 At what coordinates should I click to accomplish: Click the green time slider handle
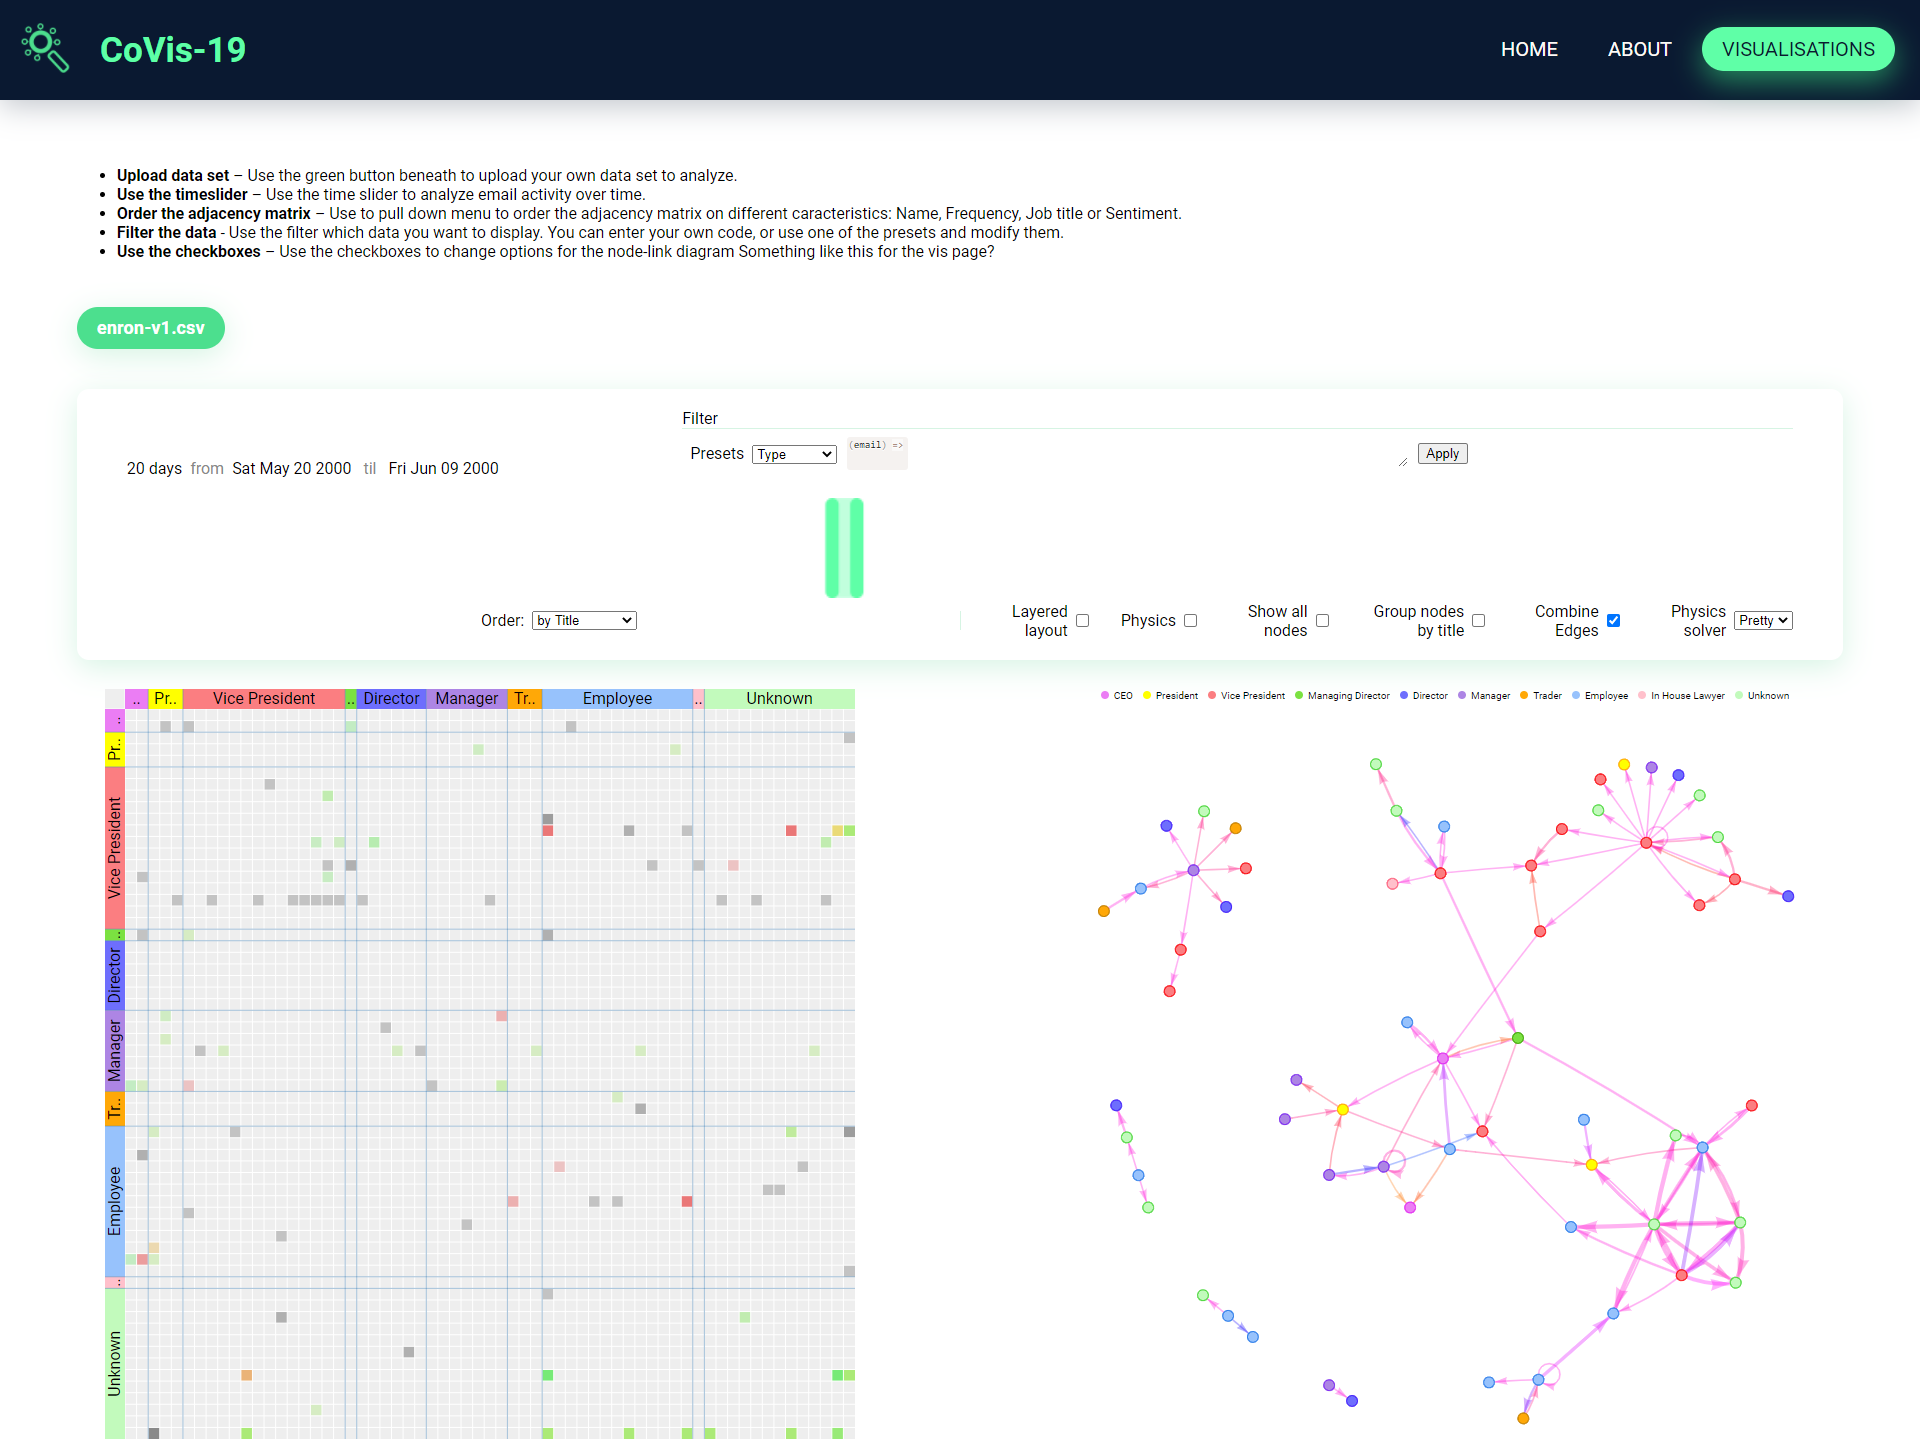coord(844,548)
